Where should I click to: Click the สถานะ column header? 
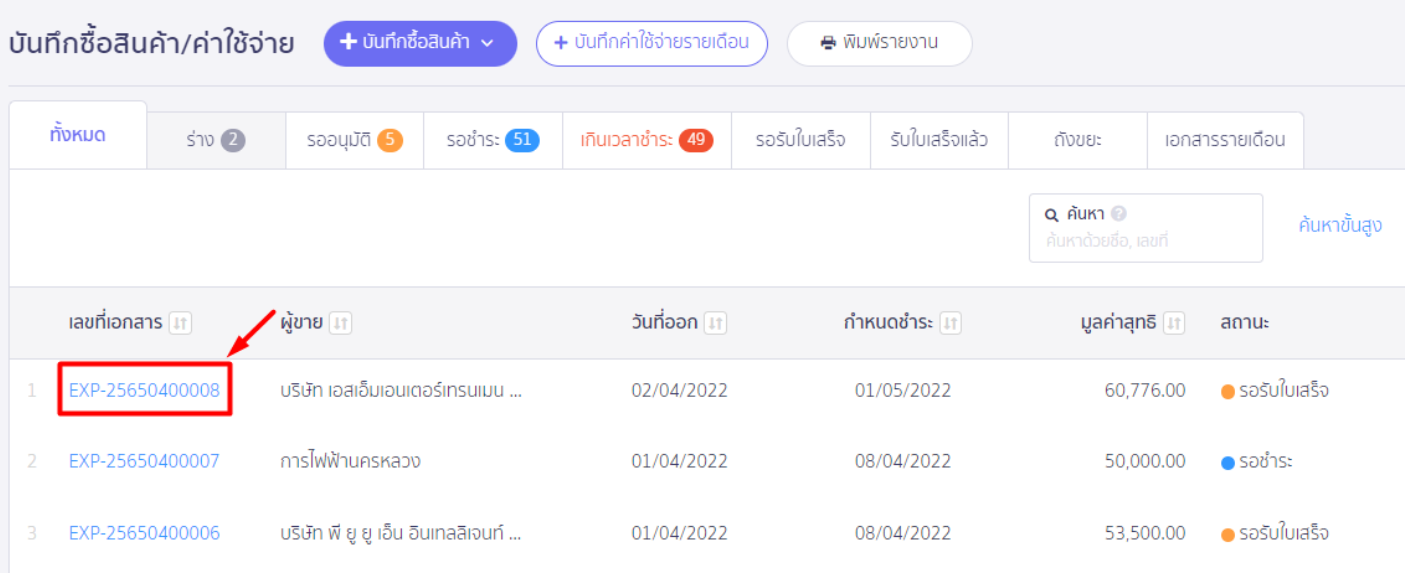pos(1245,323)
